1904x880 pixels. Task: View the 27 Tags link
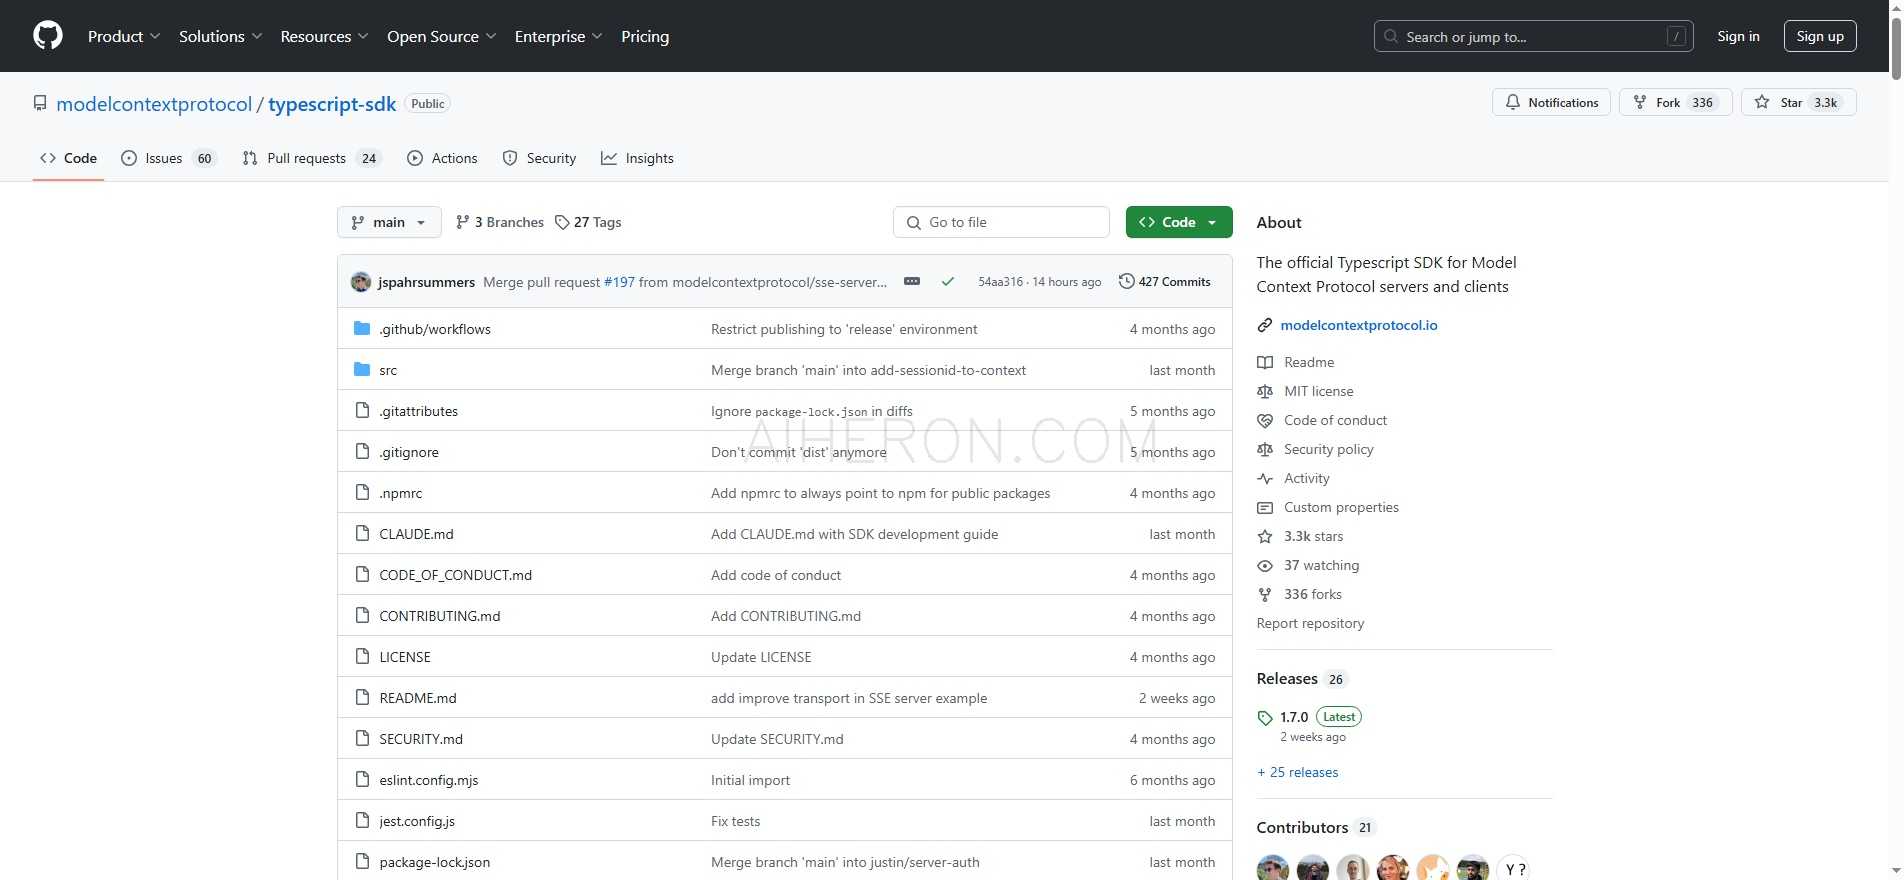click(x=588, y=222)
